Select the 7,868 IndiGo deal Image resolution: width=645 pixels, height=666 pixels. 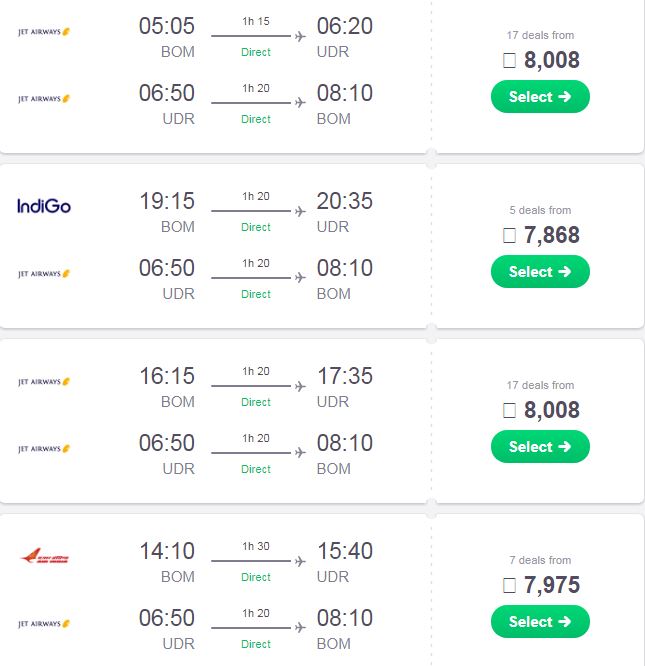540,271
